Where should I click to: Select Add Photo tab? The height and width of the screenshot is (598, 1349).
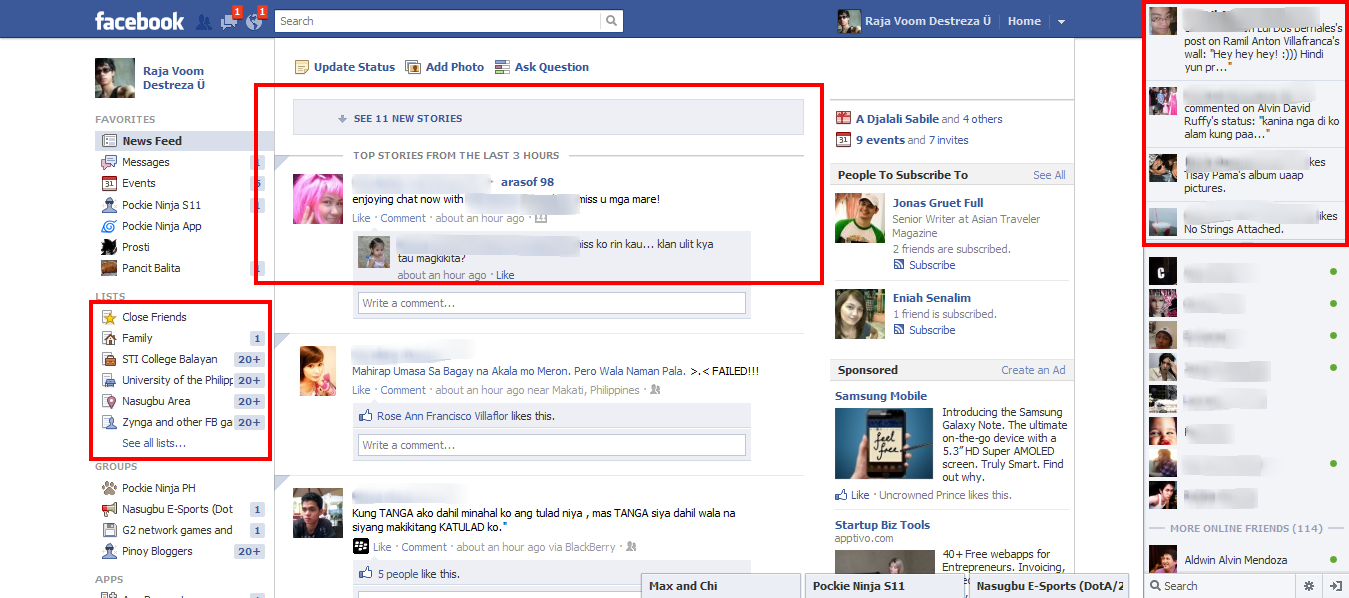click(444, 67)
